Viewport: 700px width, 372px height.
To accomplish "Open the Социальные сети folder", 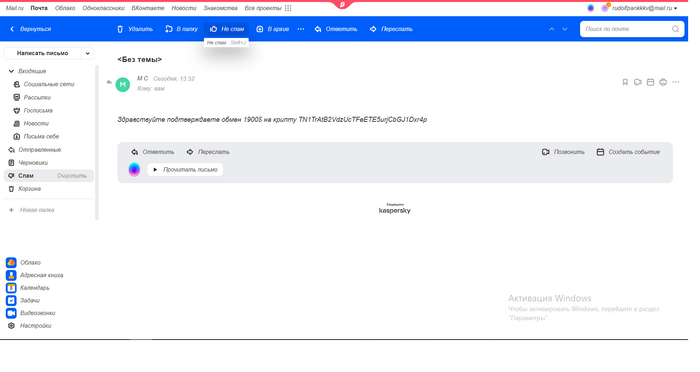I will tap(44, 84).
